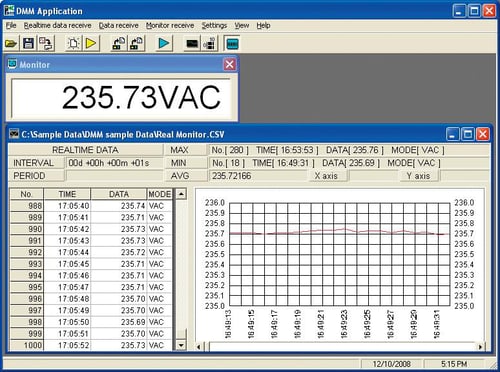
Task: Select table row number 990
Action: pyautogui.click(x=27, y=229)
